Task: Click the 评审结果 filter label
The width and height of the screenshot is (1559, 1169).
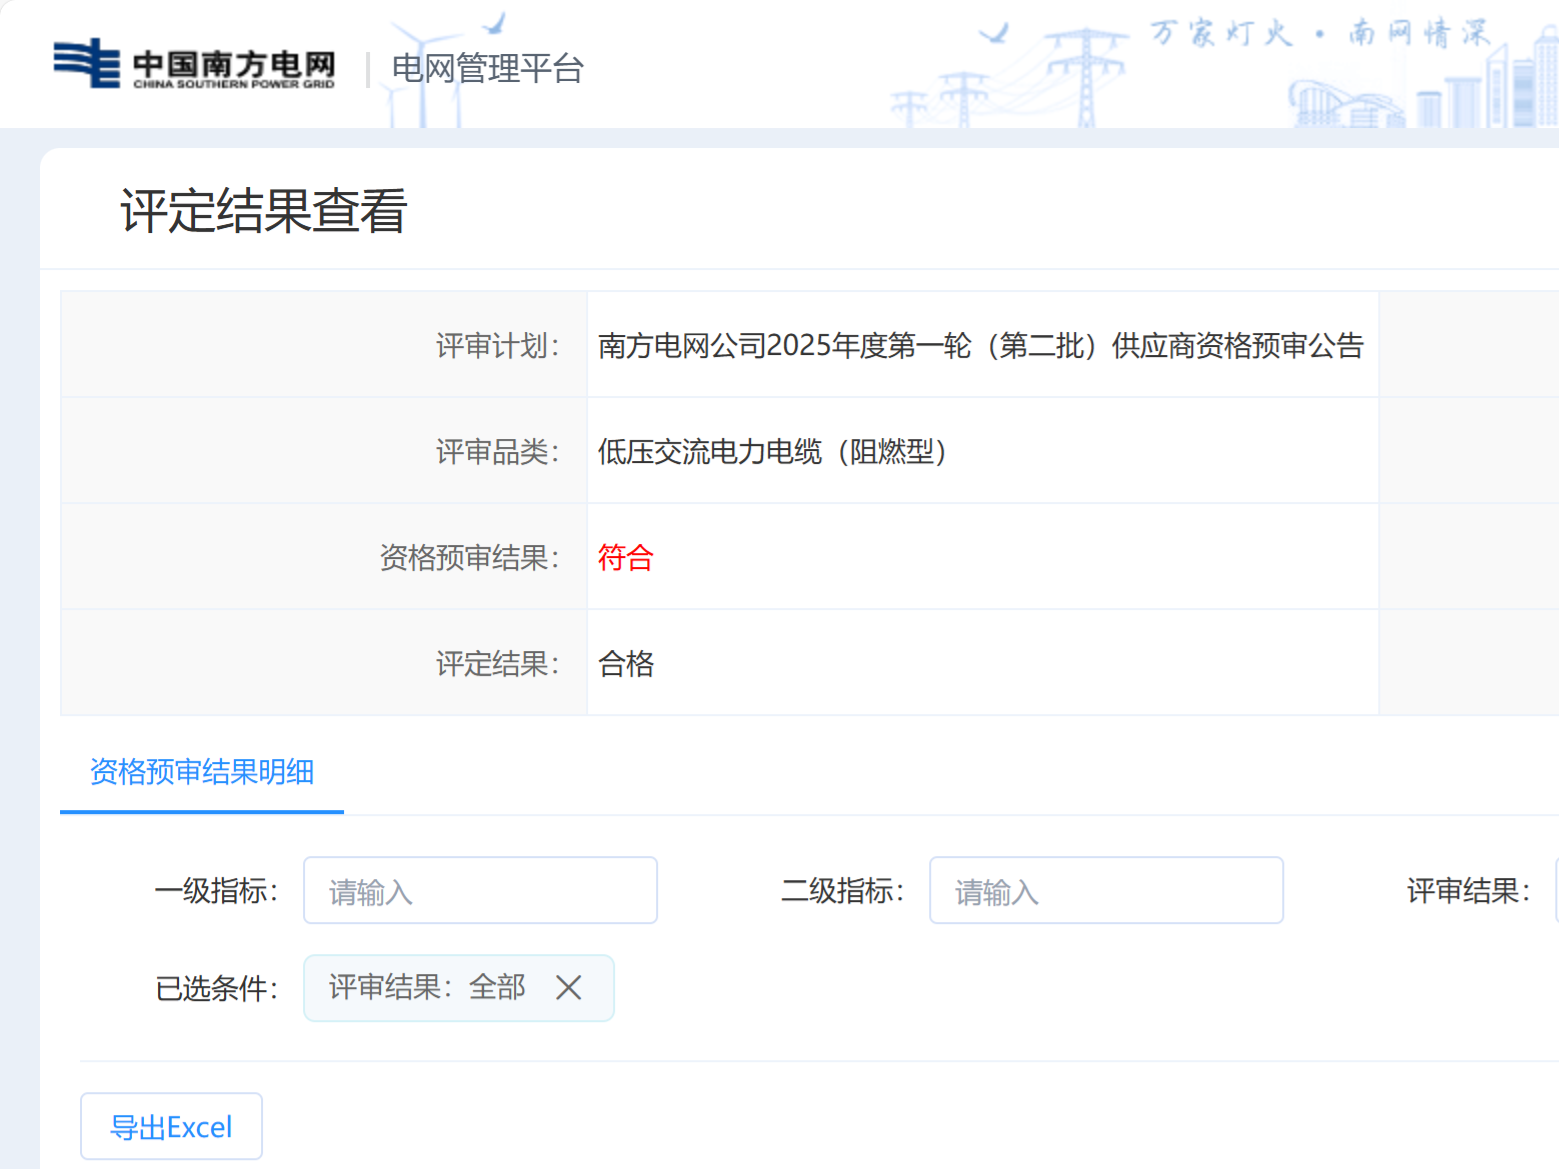Action: tap(1467, 890)
